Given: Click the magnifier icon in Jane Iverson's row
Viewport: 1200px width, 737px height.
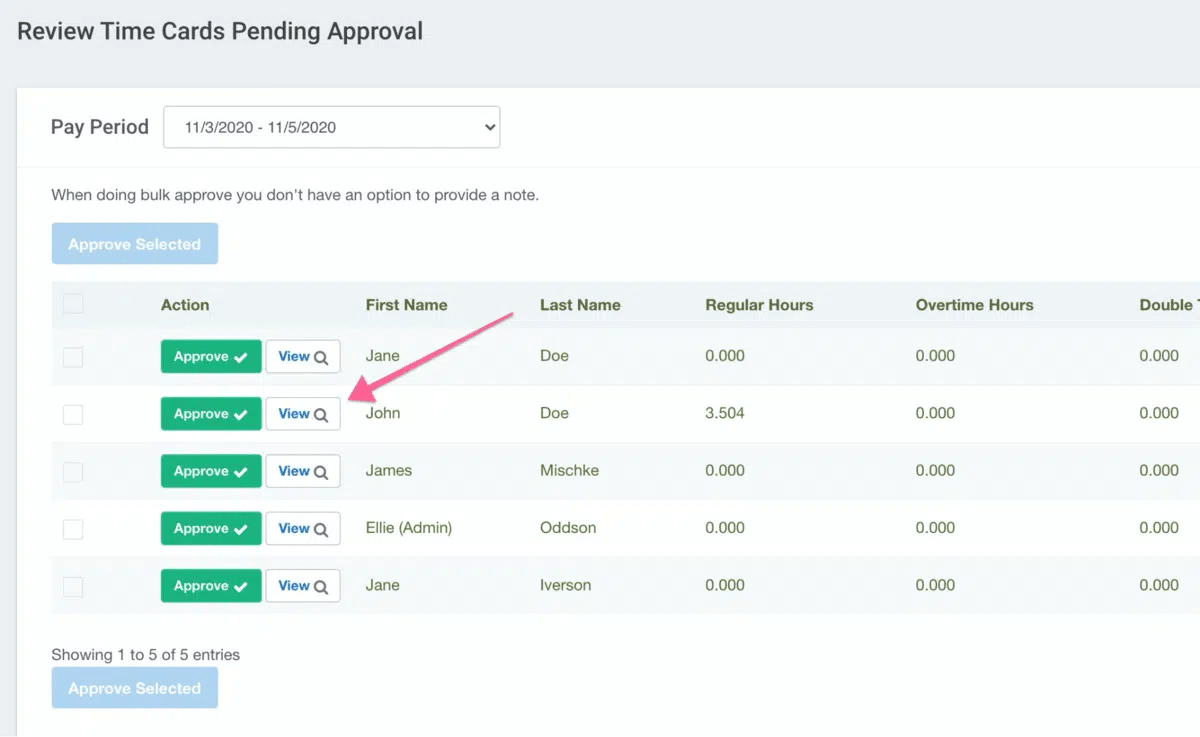Looking at the screenshot, I should (322, 585).
